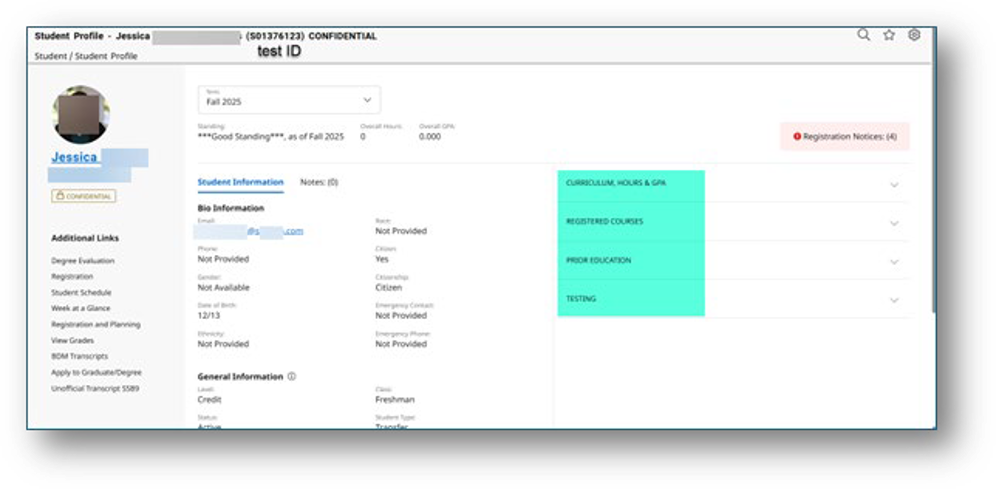This screenshot has width=999, height=492.
Task: Expand the Testing section
Action: click(x=734, y=299)
